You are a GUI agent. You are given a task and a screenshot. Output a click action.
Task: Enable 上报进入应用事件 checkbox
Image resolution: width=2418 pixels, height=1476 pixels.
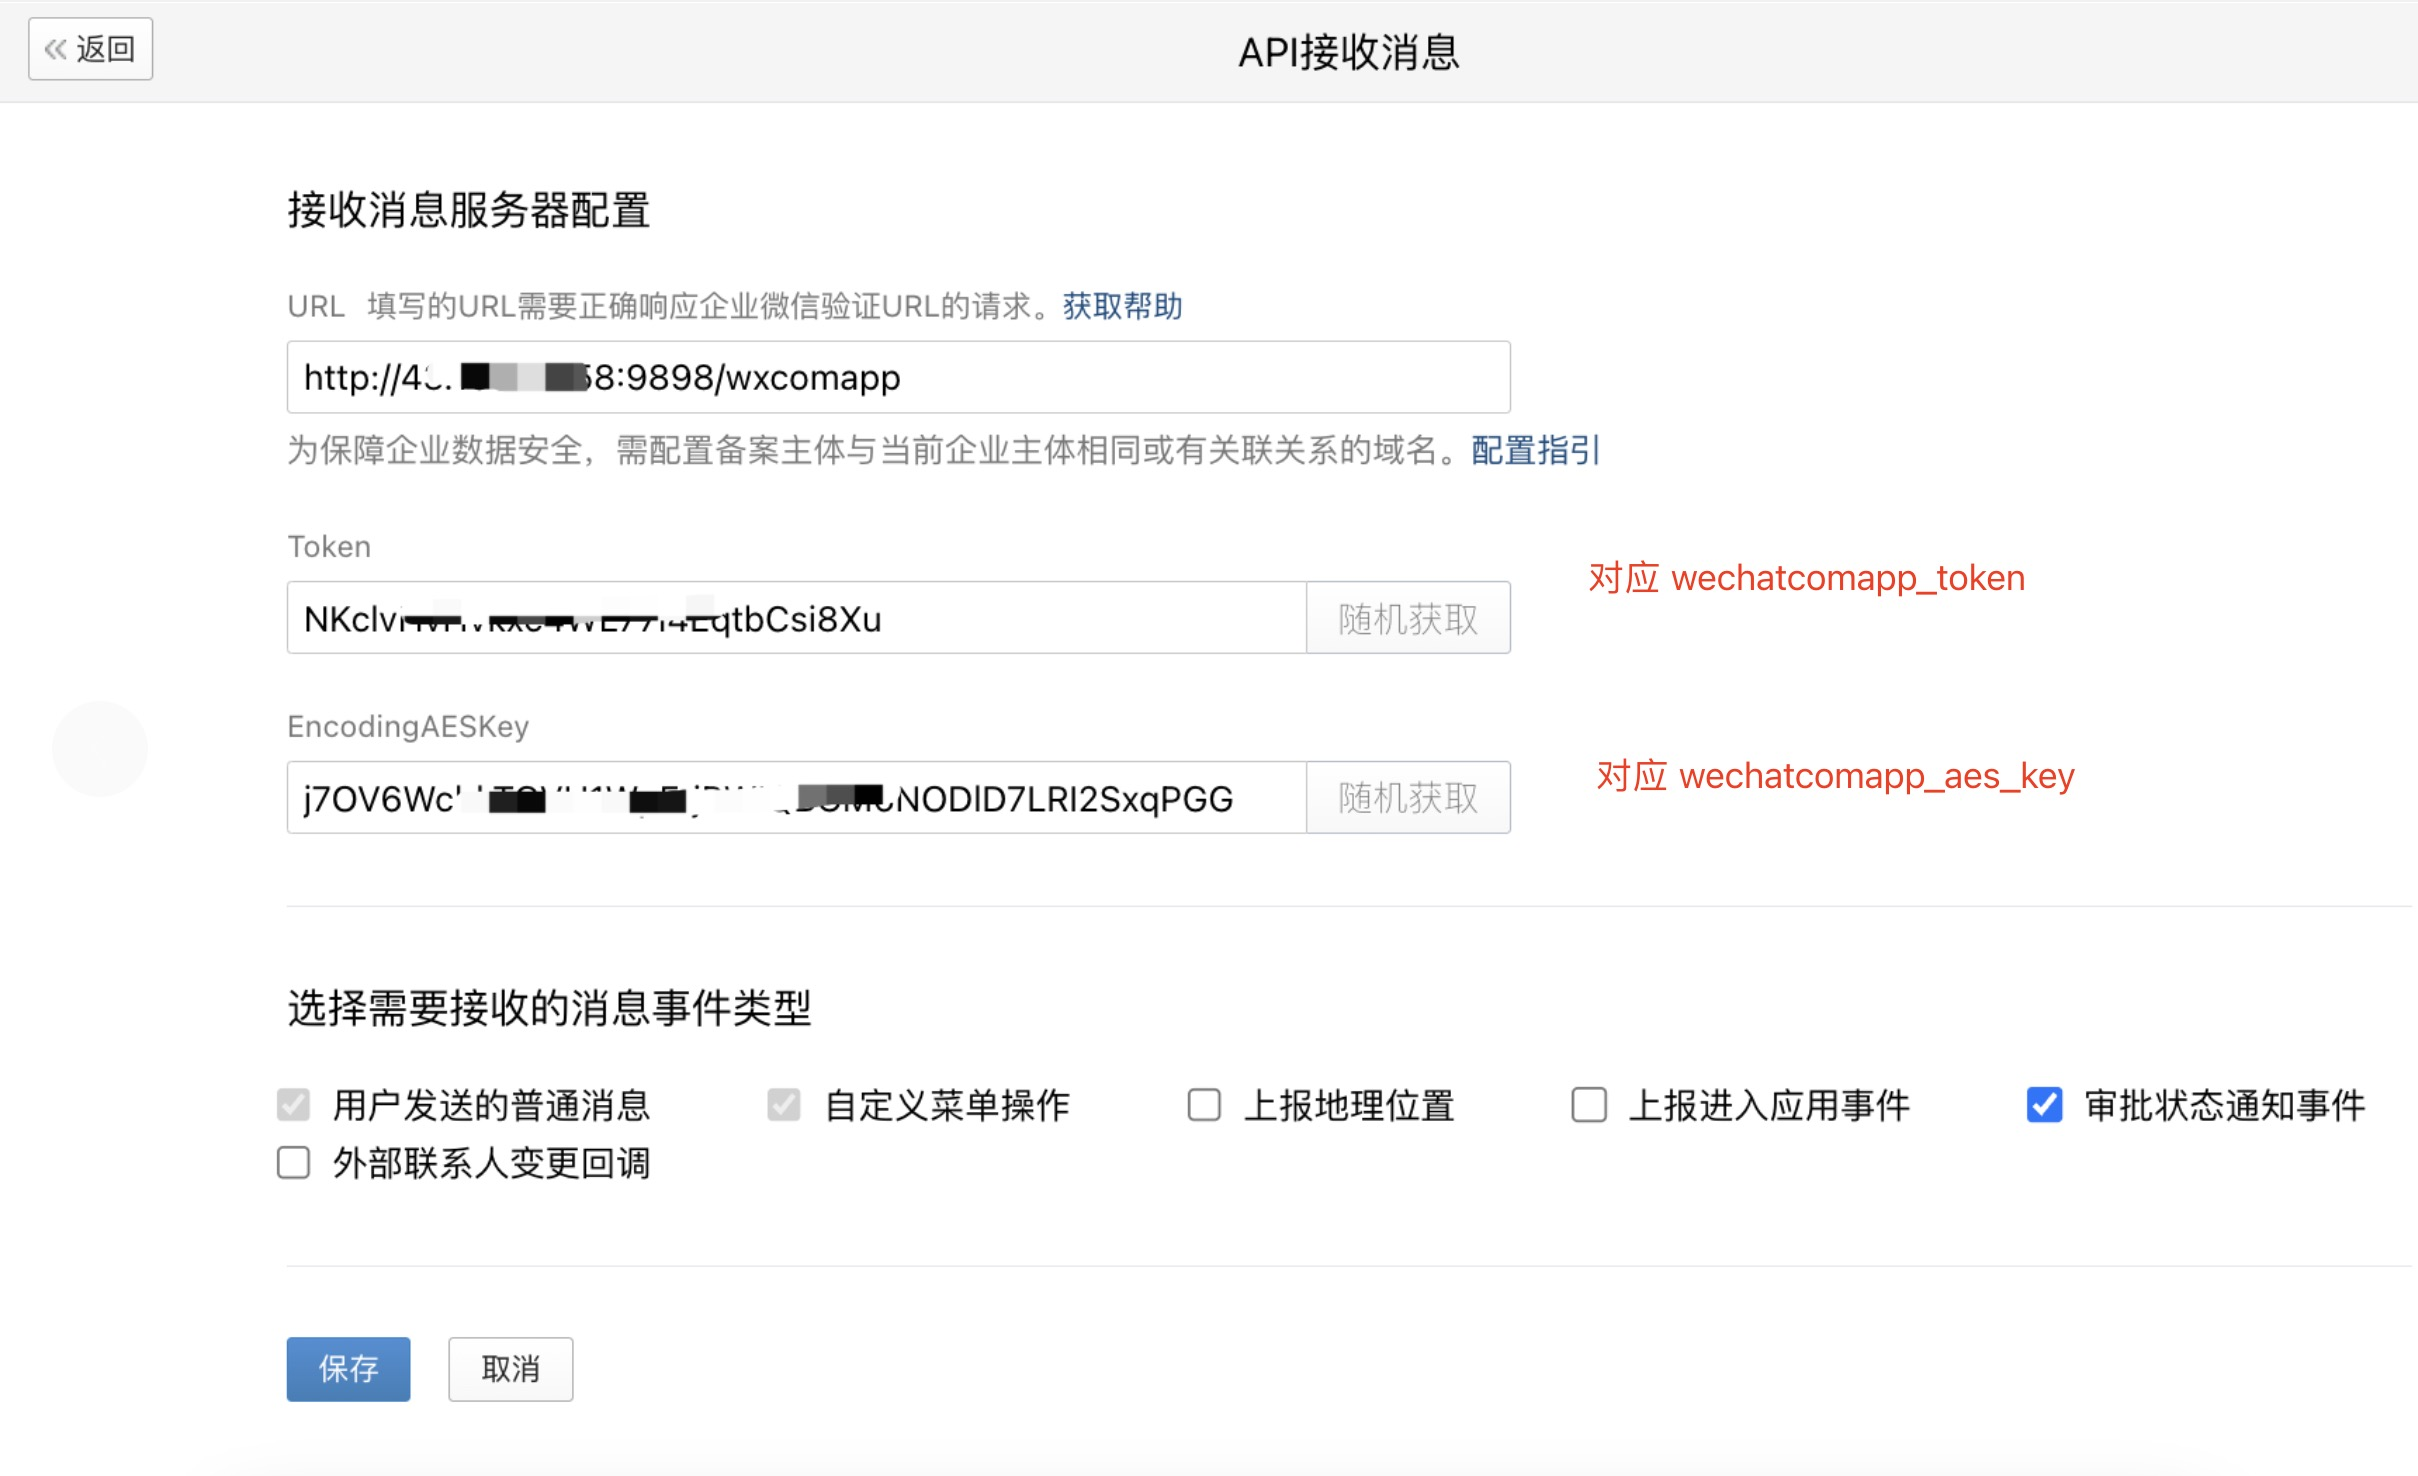coord(1589,1105)
